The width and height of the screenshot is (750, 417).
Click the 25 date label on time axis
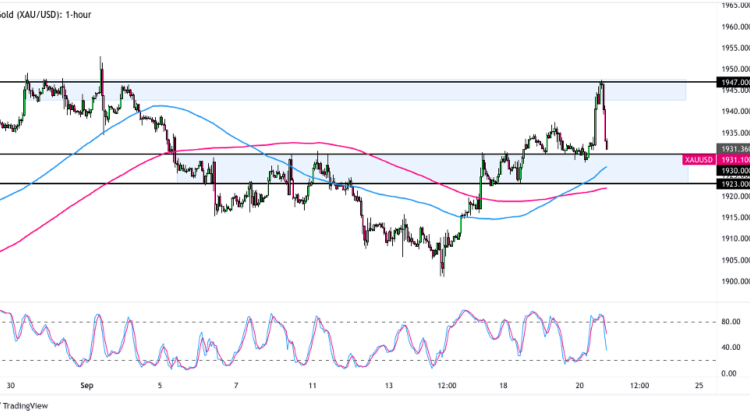point(698,385)
